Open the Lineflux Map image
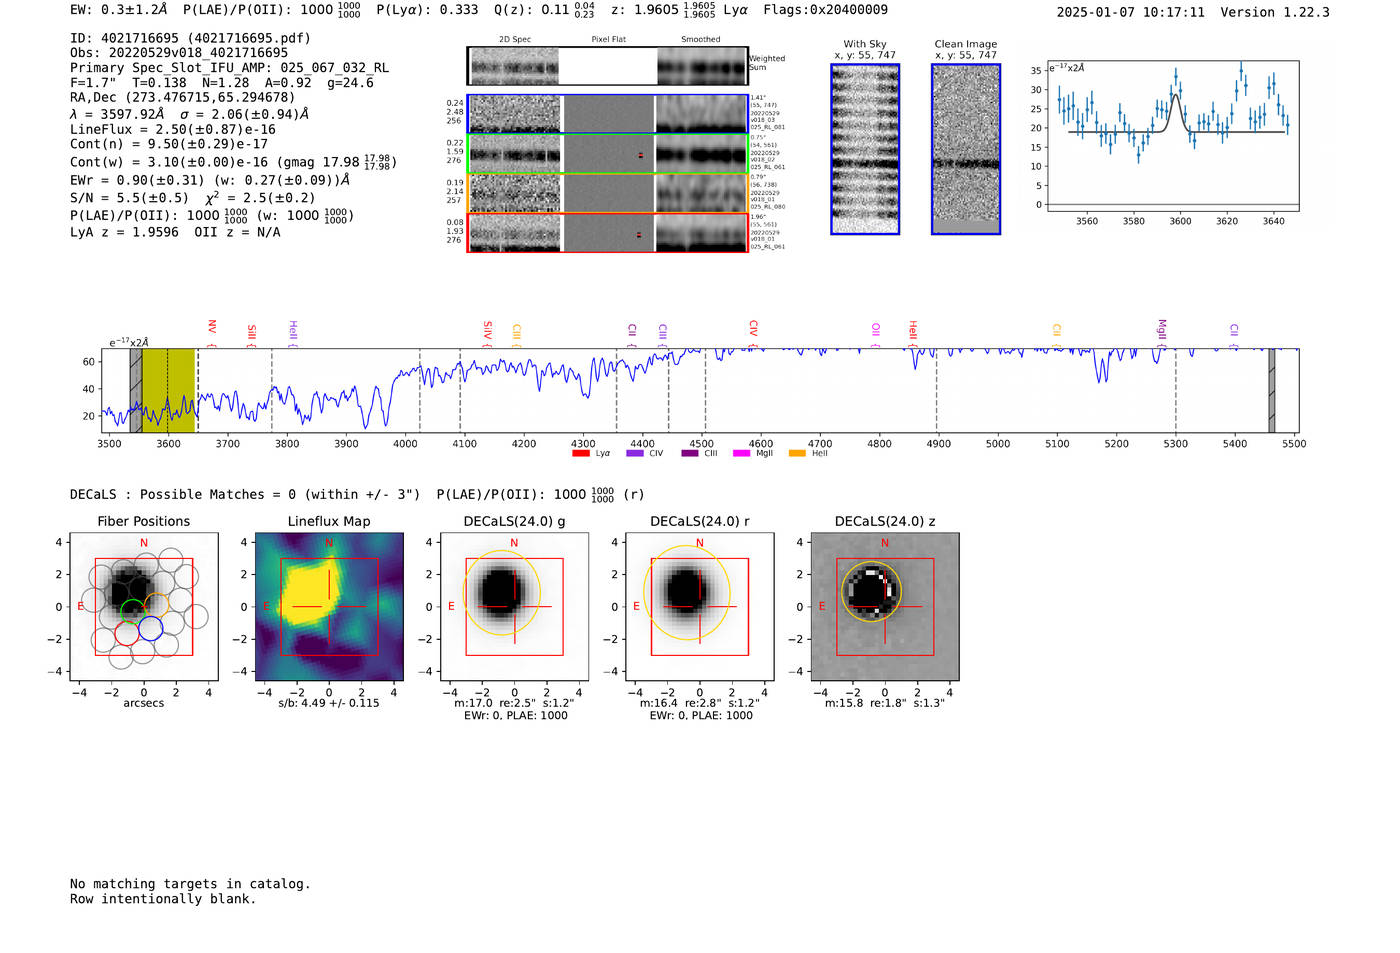1400x953 pixels. 329,607
